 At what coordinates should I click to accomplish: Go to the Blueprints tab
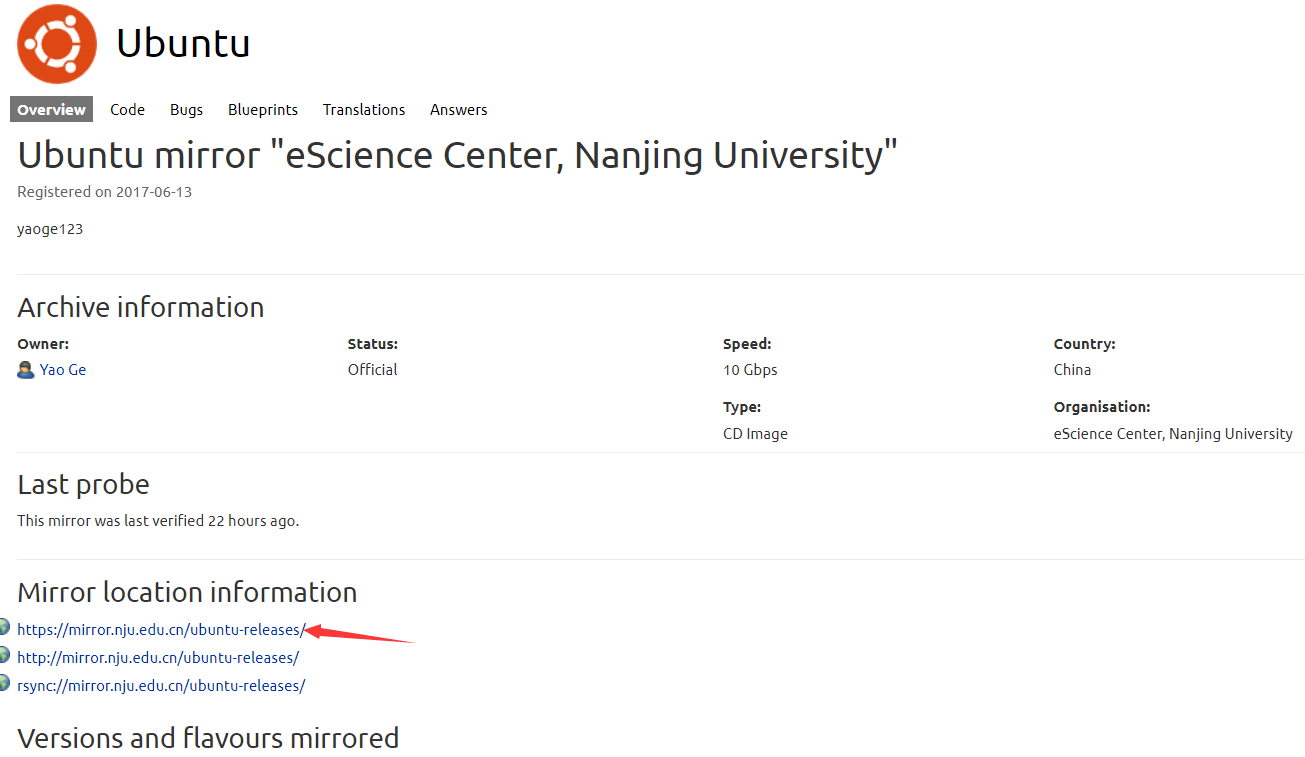point(263,110)
